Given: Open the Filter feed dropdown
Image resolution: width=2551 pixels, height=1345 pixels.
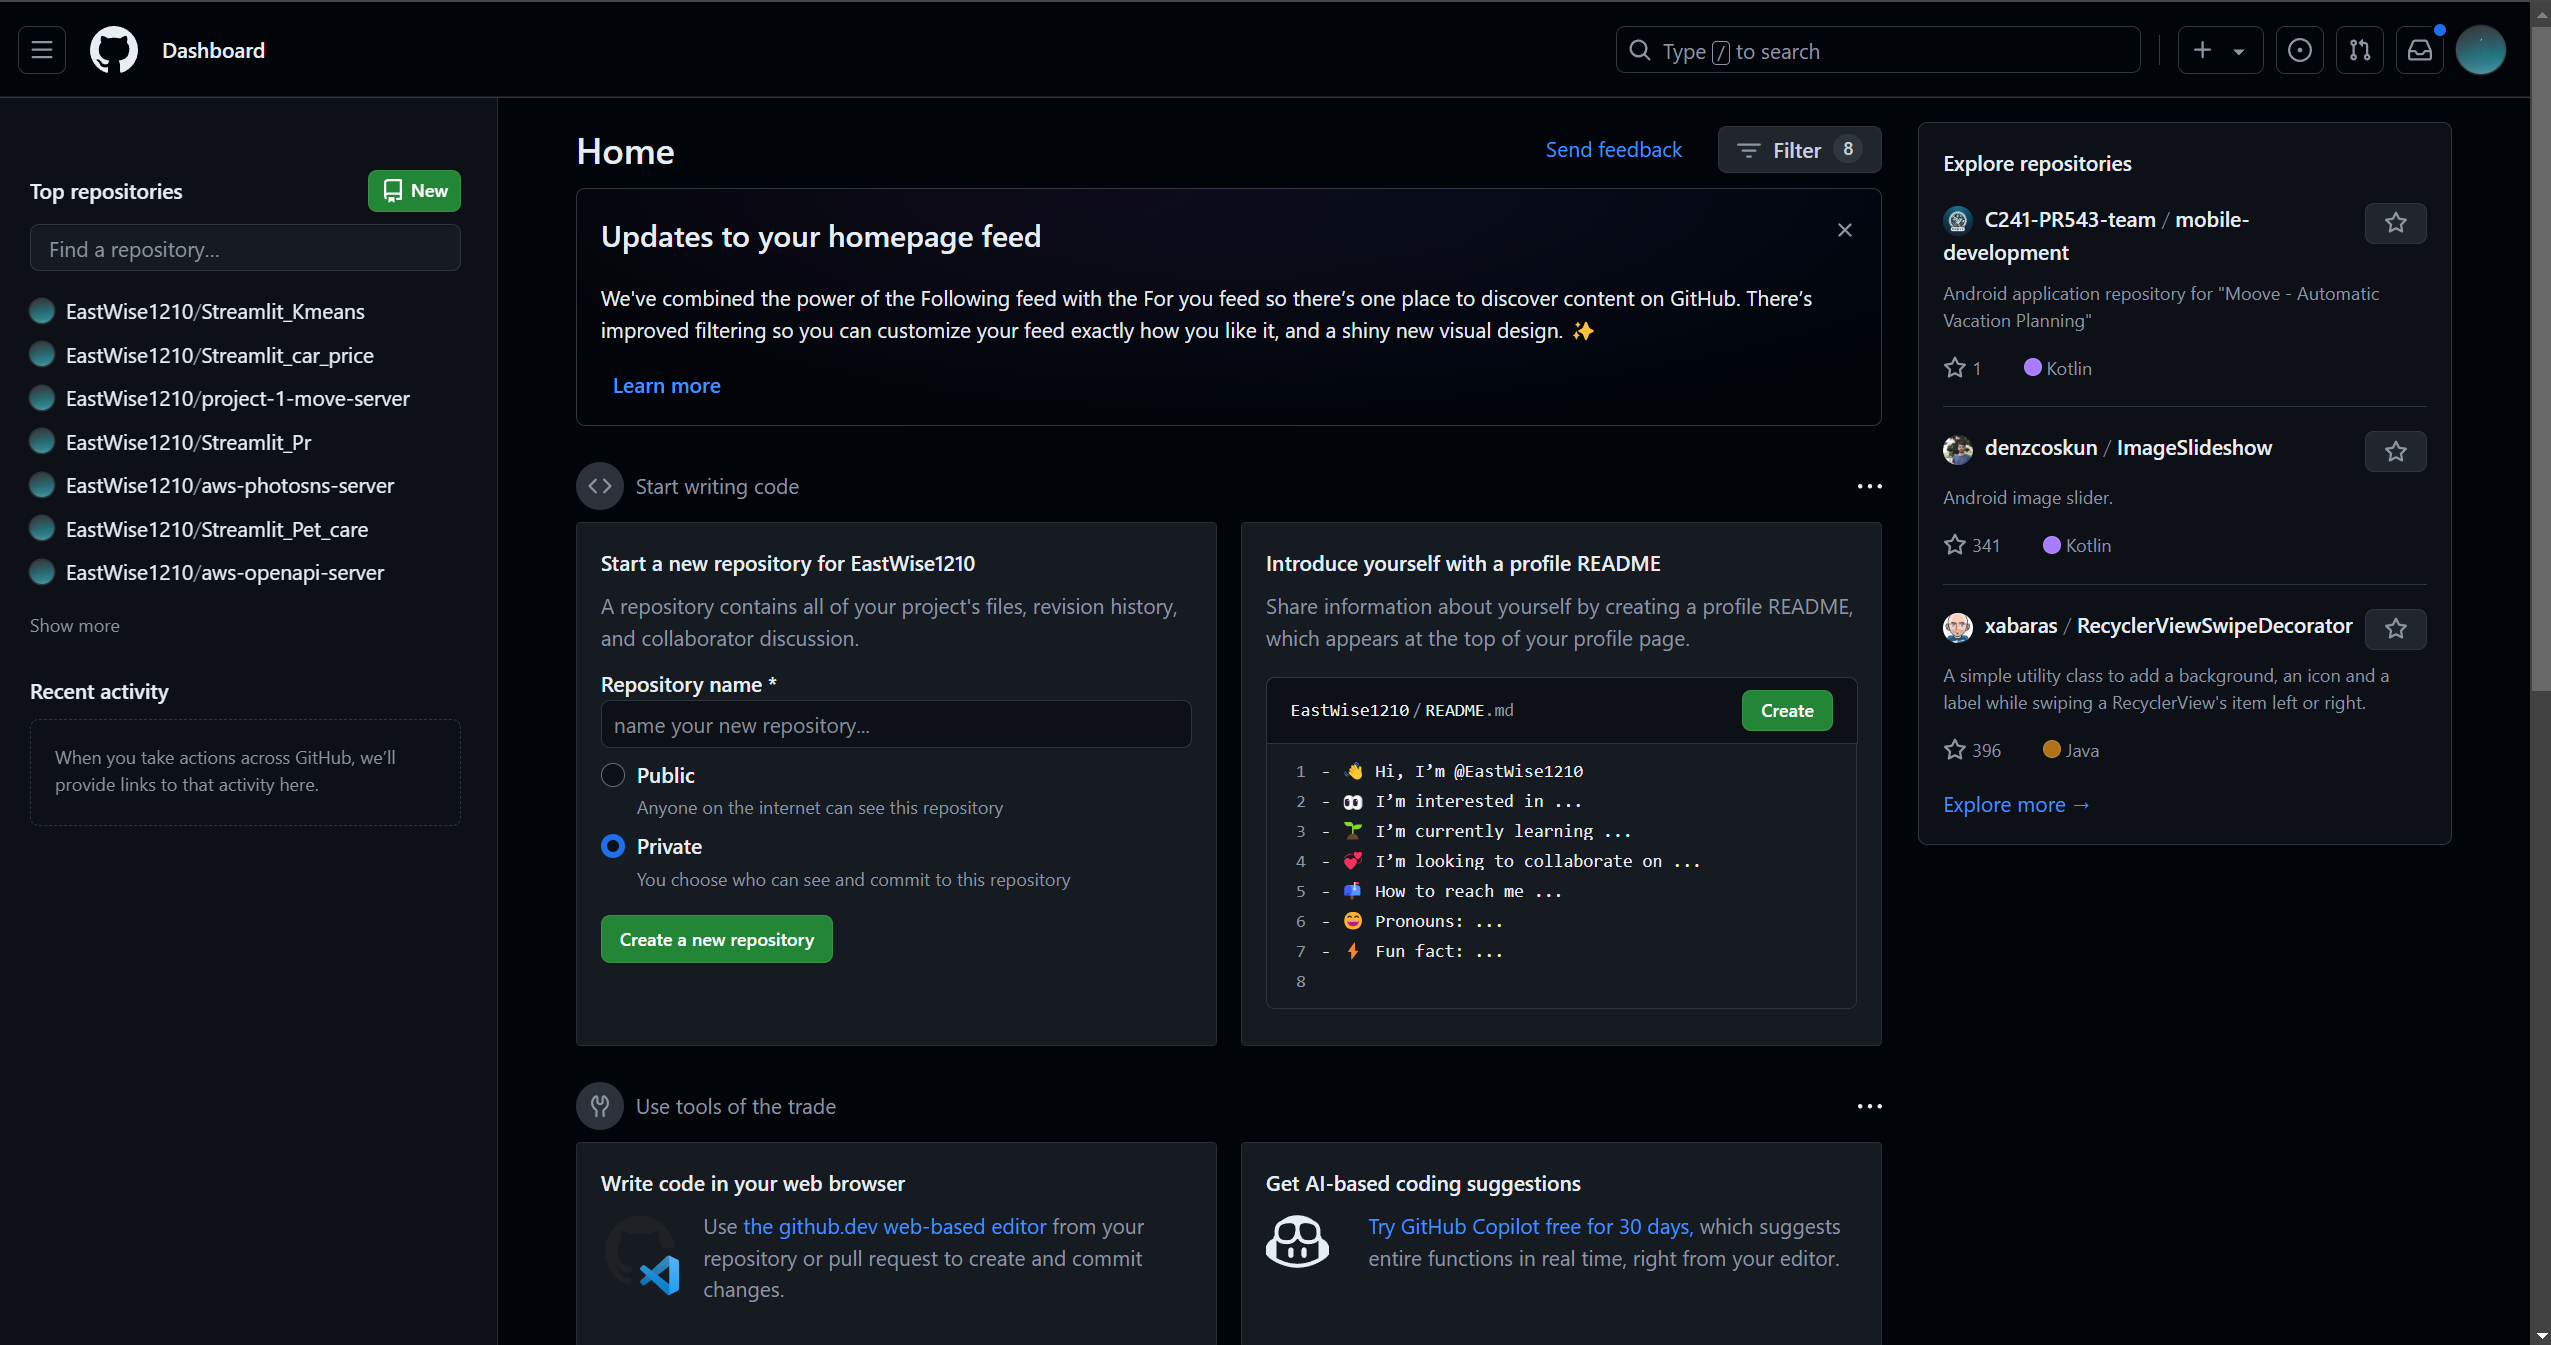Looking at the screenshot, I should click(x=1799, y=150).
